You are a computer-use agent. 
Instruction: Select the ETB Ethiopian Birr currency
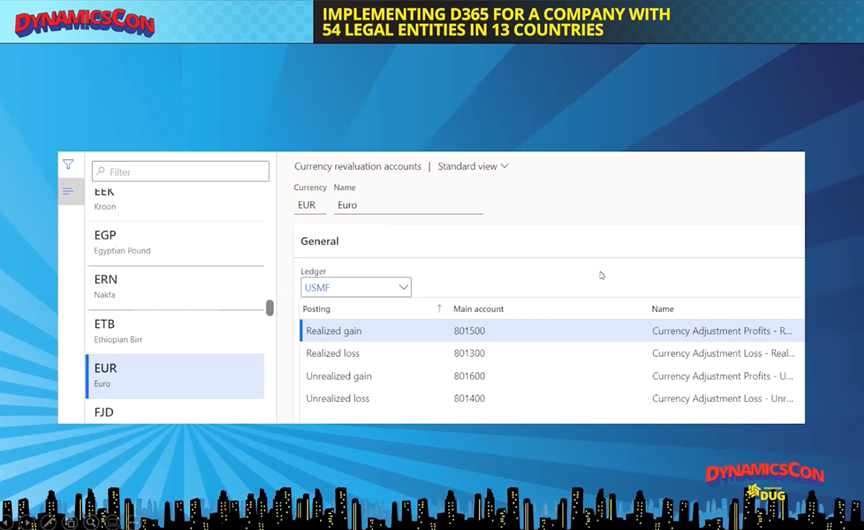click(175, 330)
